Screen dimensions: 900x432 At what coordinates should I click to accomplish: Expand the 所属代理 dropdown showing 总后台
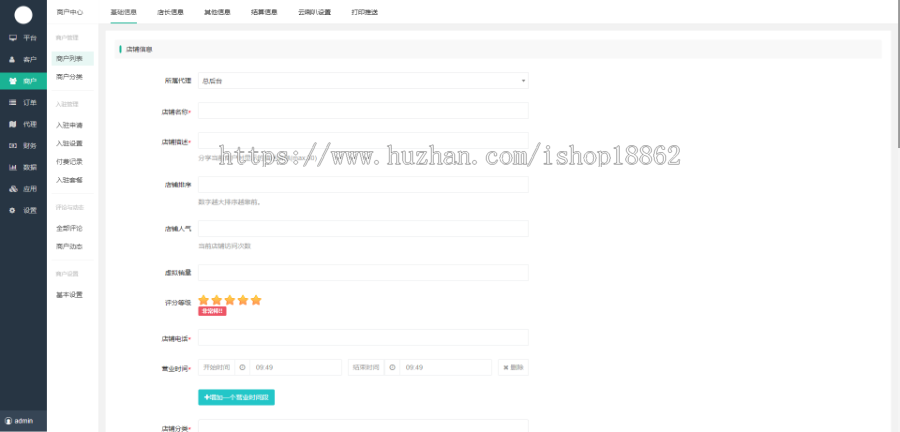(363, 81)
